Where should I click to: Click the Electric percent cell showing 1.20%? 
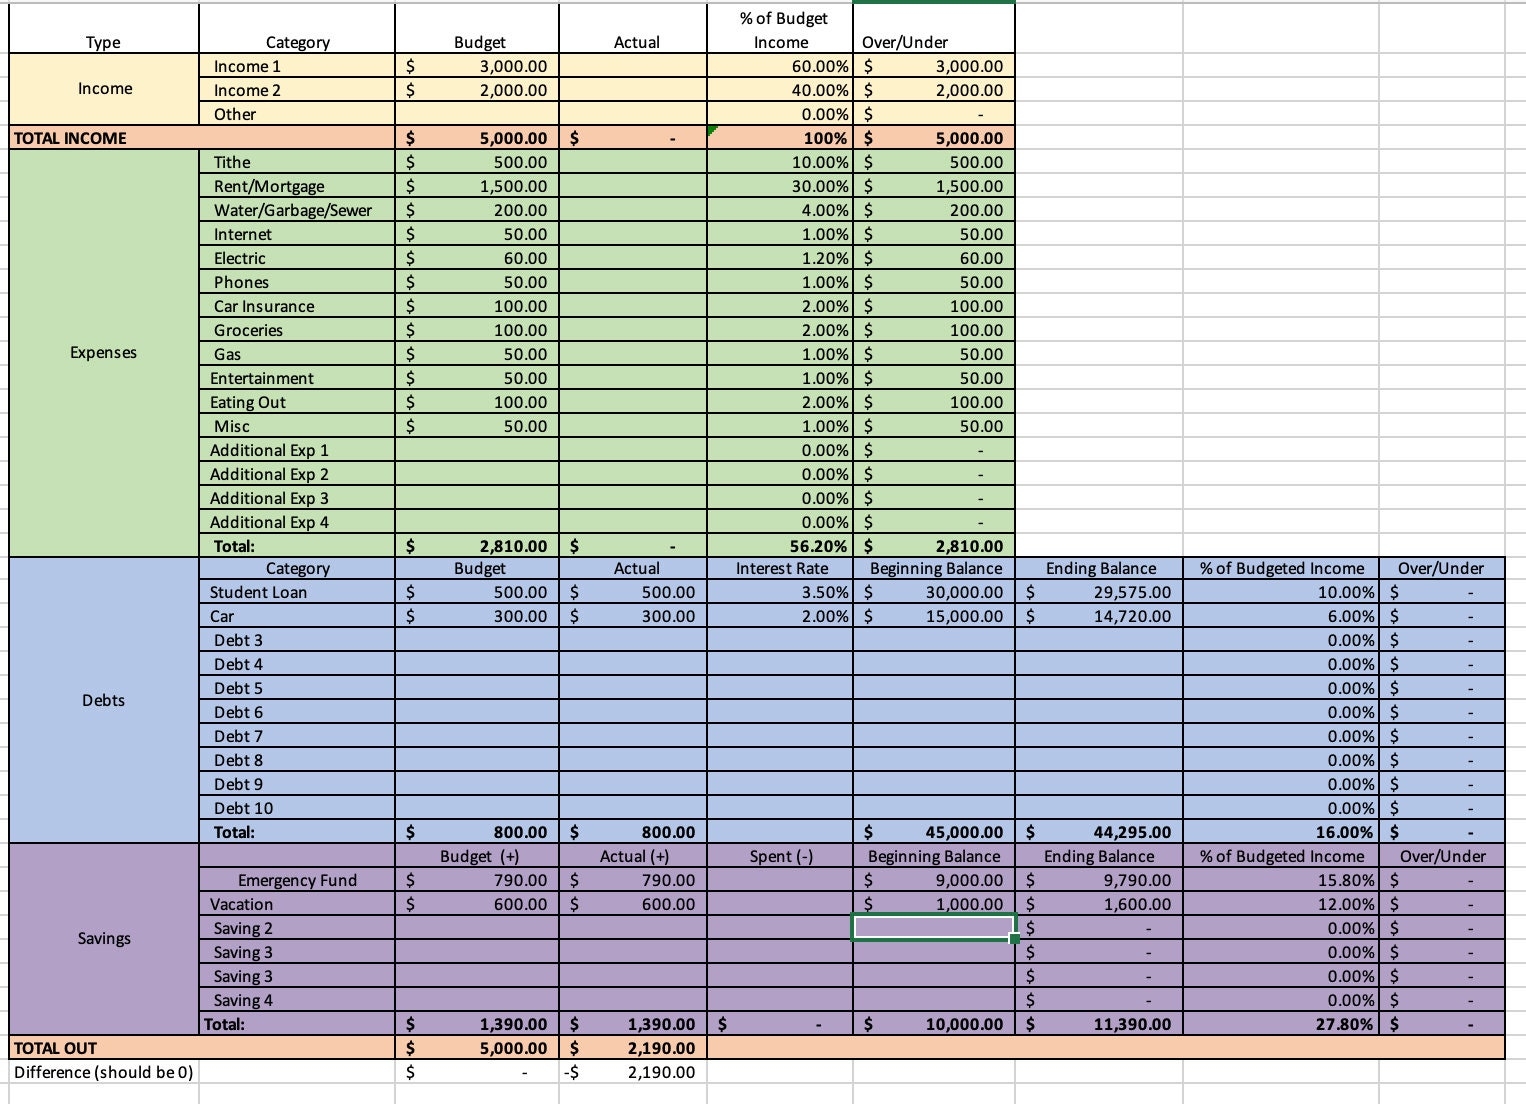tap(780, 258)
